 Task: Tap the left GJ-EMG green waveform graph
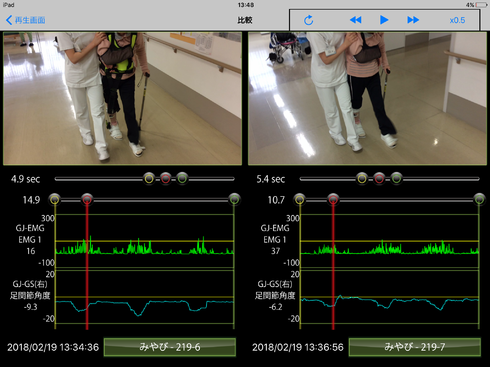click(144, 241)
